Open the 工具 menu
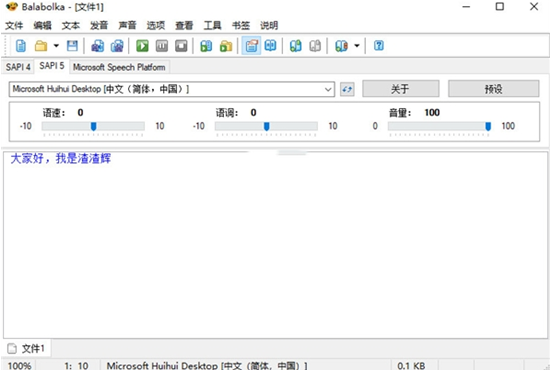Image resolution: width=550 pixels, height=370 pixels. 212,25
